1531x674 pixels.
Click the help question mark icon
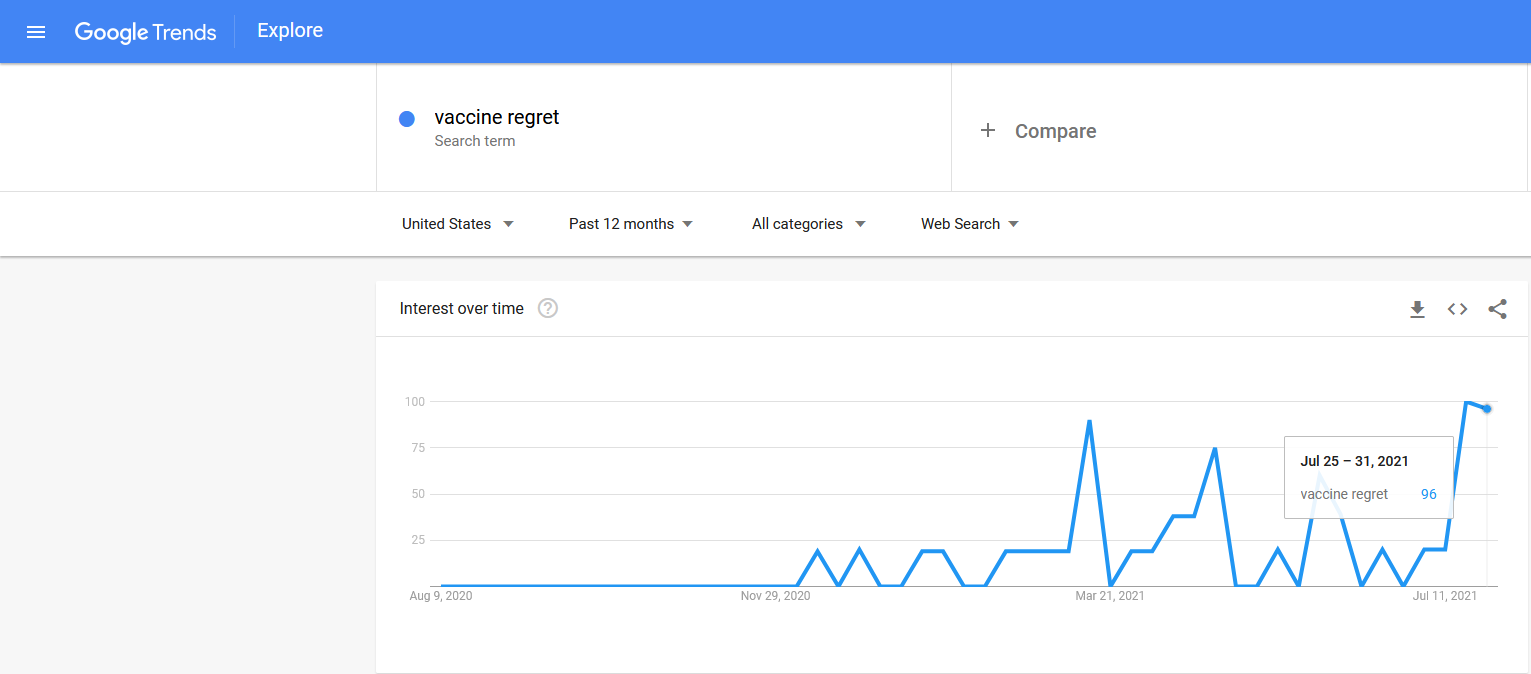548,308
